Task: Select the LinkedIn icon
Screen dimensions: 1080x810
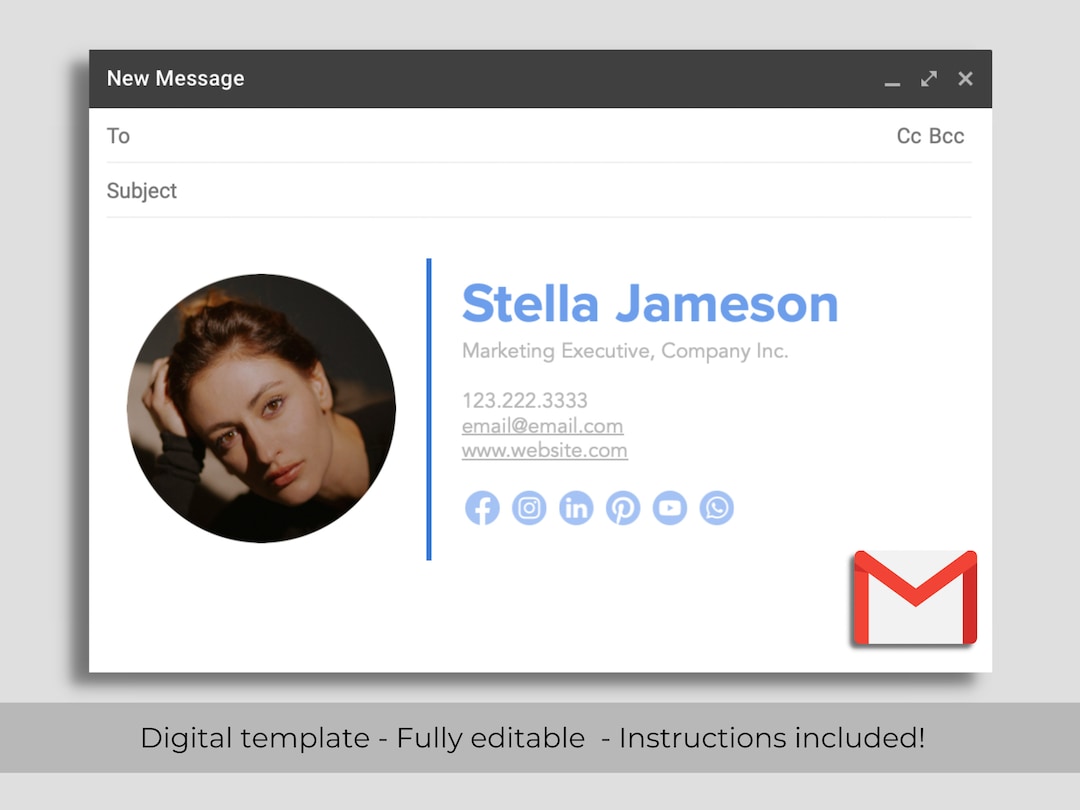Action: point(576,507)
